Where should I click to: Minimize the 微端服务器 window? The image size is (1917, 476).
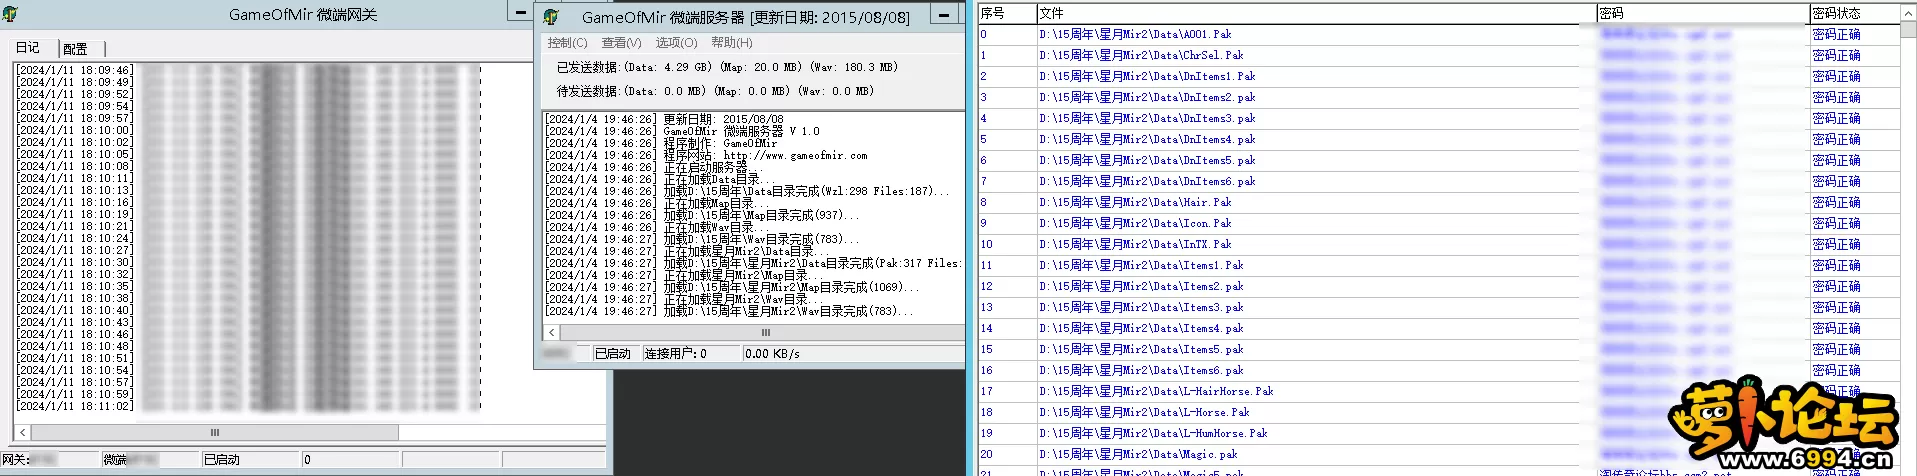pos(945,15)
